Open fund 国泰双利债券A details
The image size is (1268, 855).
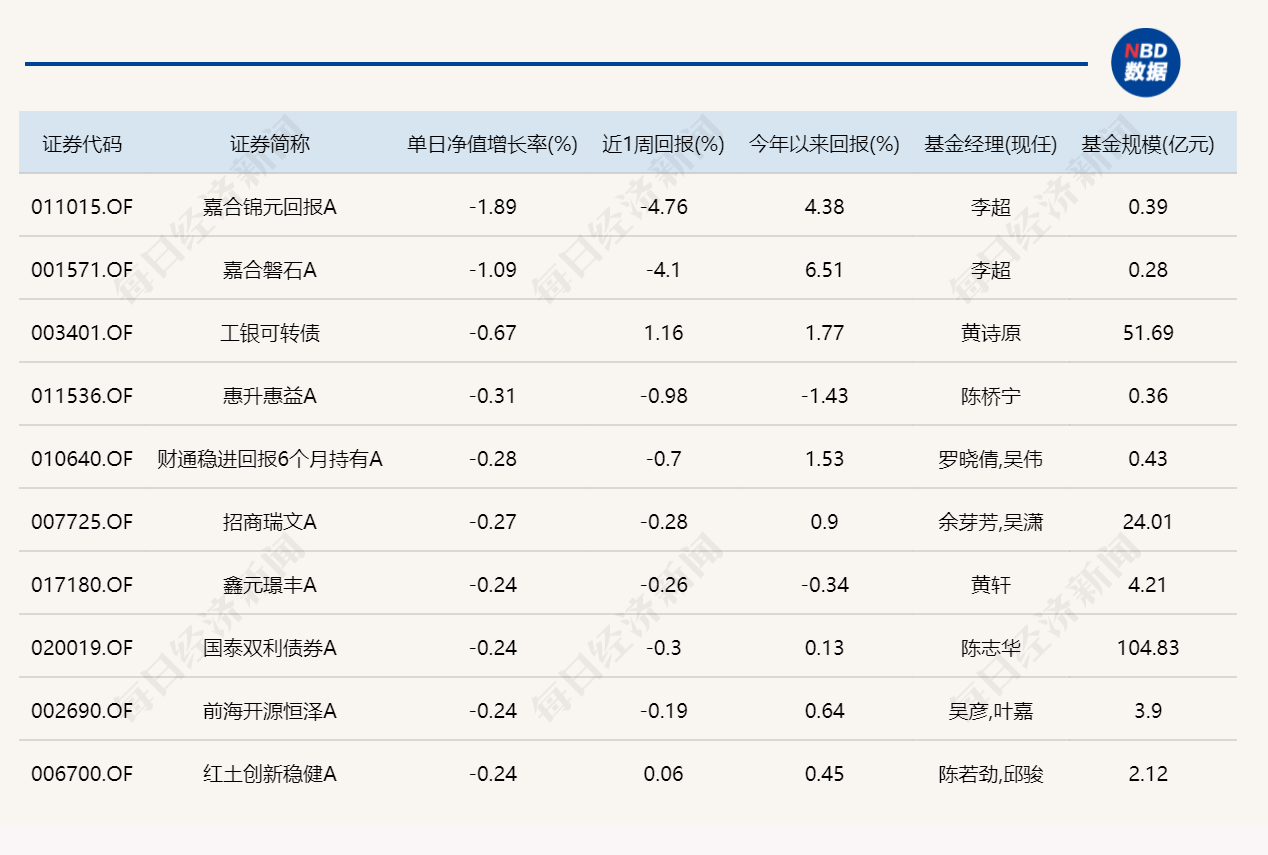point(267,648)
